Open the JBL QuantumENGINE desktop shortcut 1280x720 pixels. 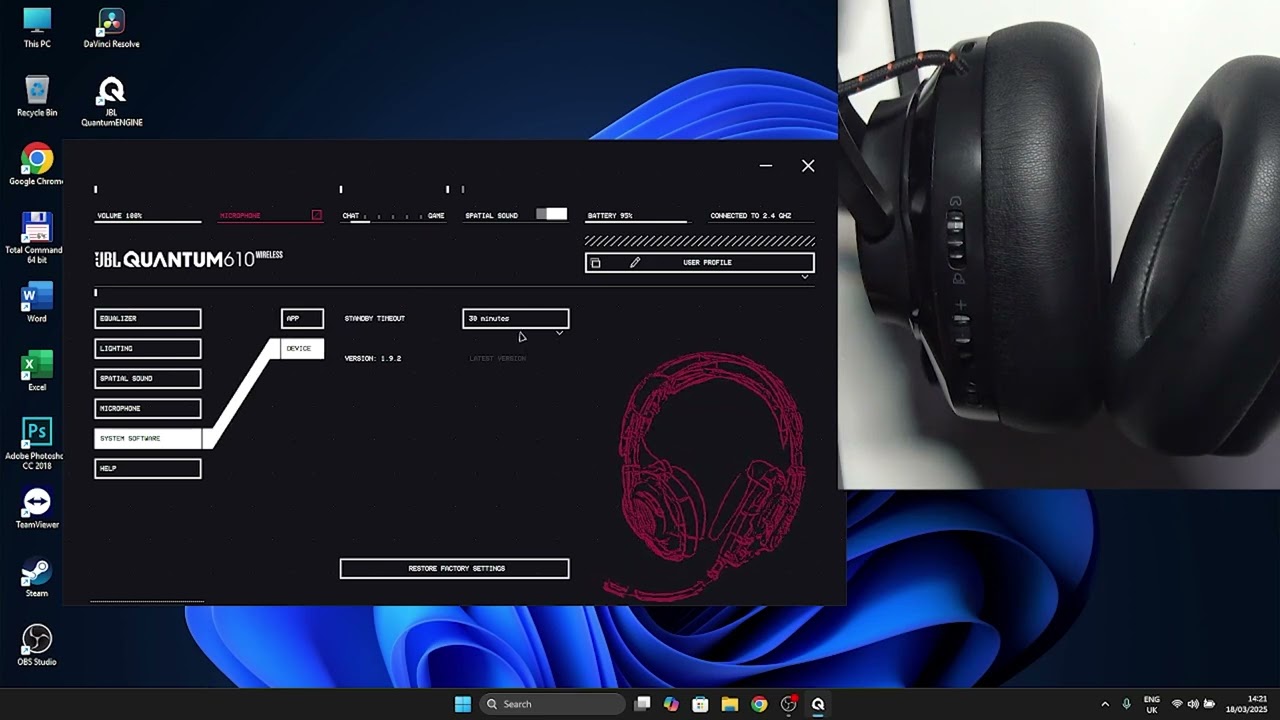[x=111, y=102]
